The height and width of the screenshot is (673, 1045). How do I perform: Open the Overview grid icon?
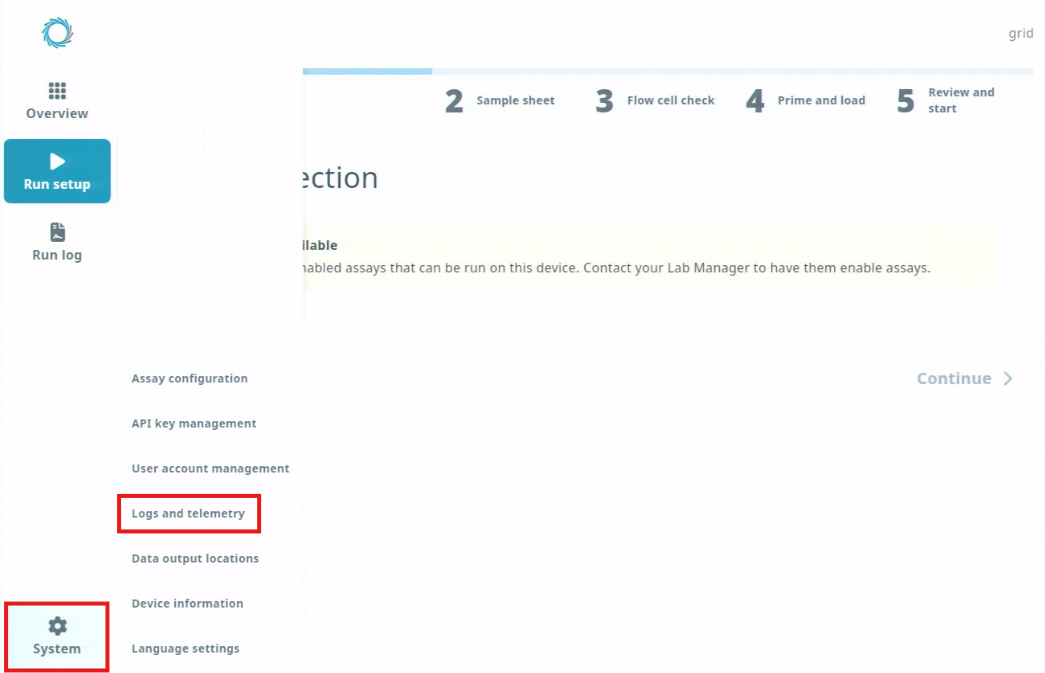(57, 91)
